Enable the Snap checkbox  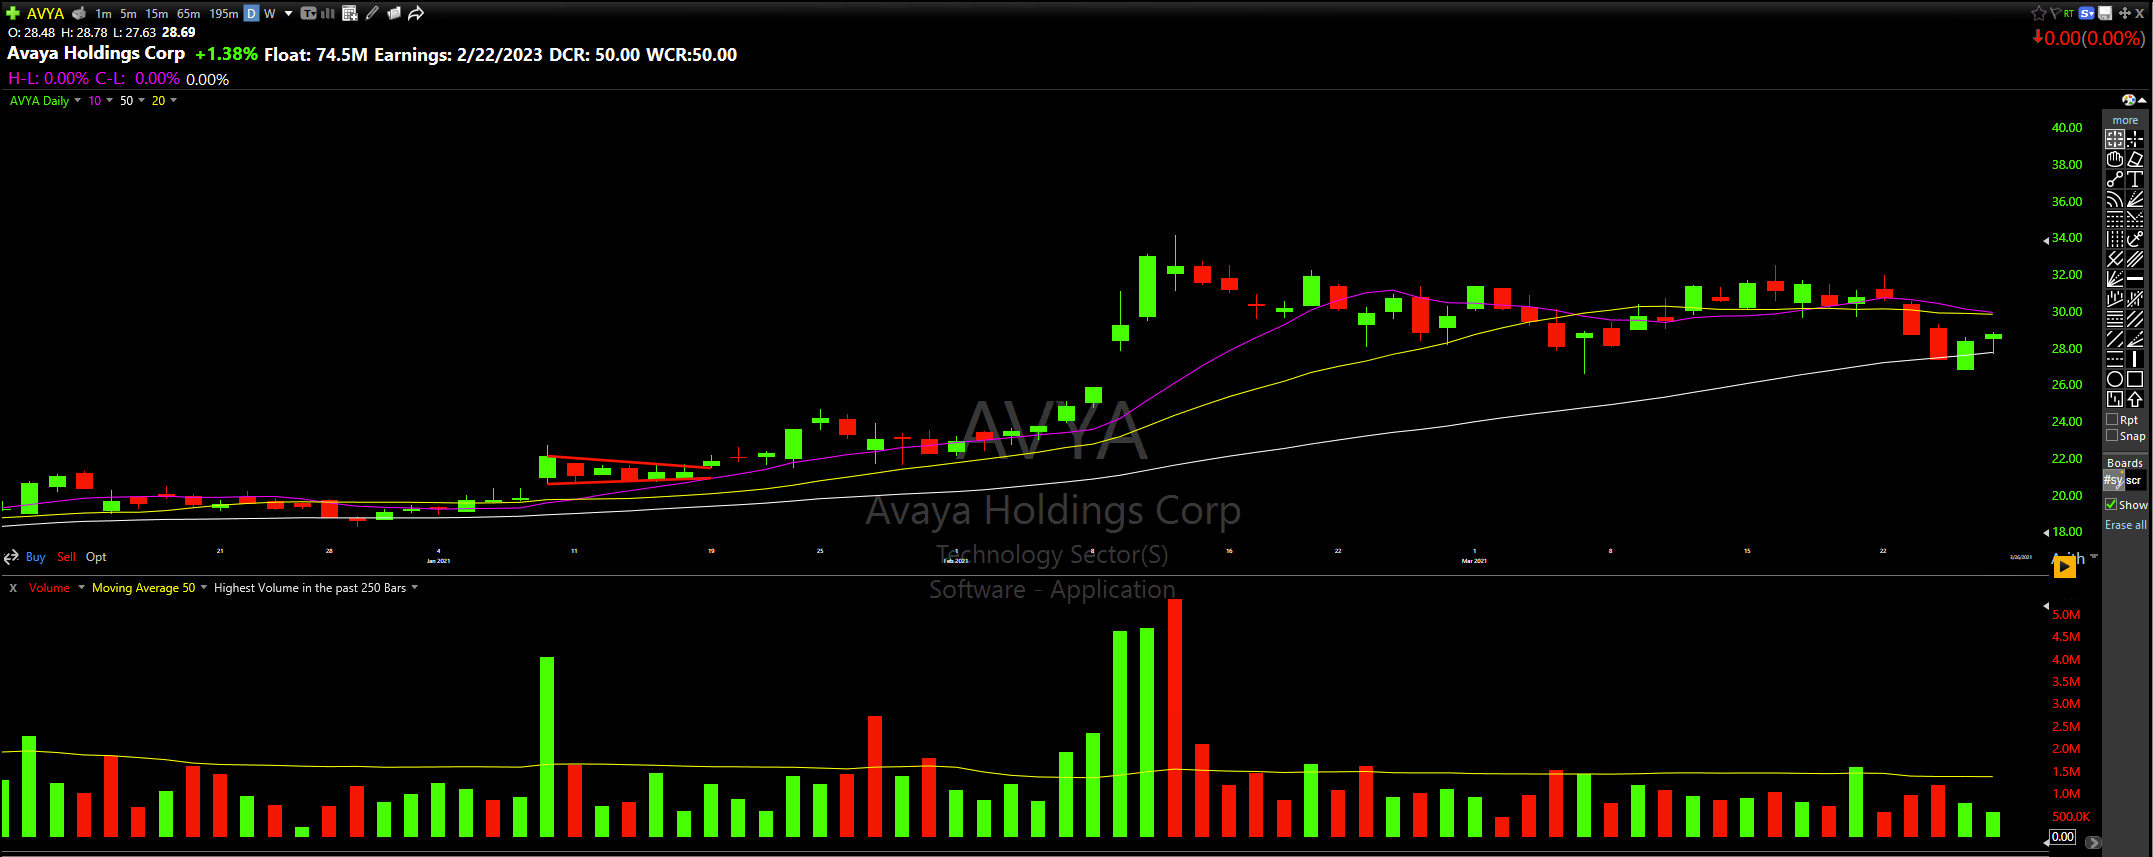pos(2112,436)
